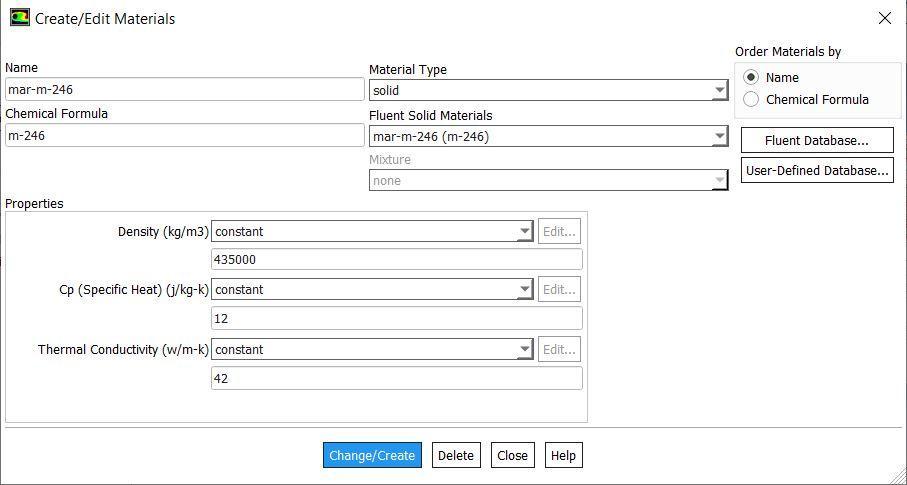
Task: Open the Density method dropdown
Action: [372, 232]
